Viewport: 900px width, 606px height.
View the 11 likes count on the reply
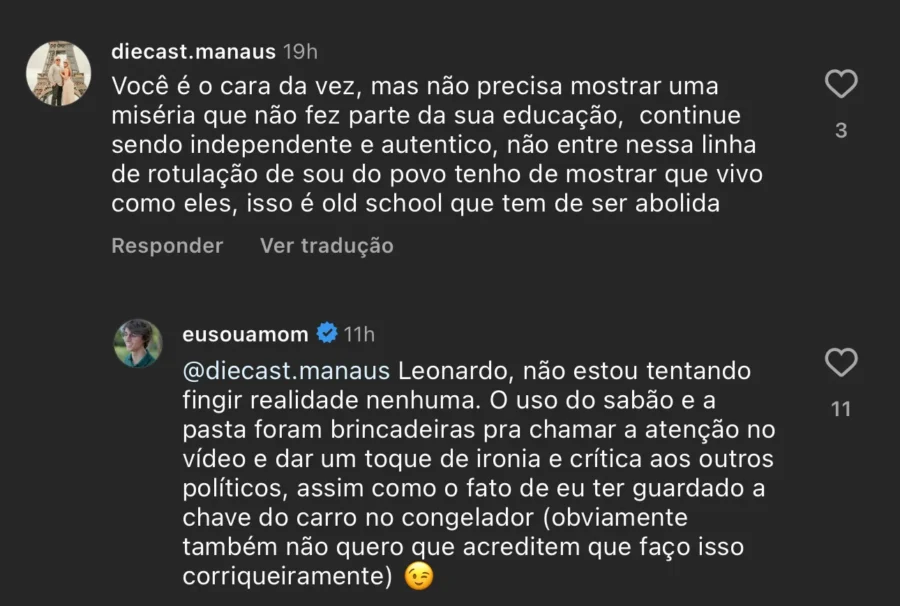(841, 408)
